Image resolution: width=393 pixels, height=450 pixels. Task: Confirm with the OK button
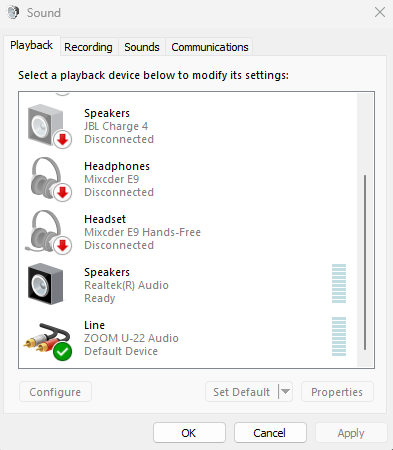pyautogui.click(x=189, y=433)
